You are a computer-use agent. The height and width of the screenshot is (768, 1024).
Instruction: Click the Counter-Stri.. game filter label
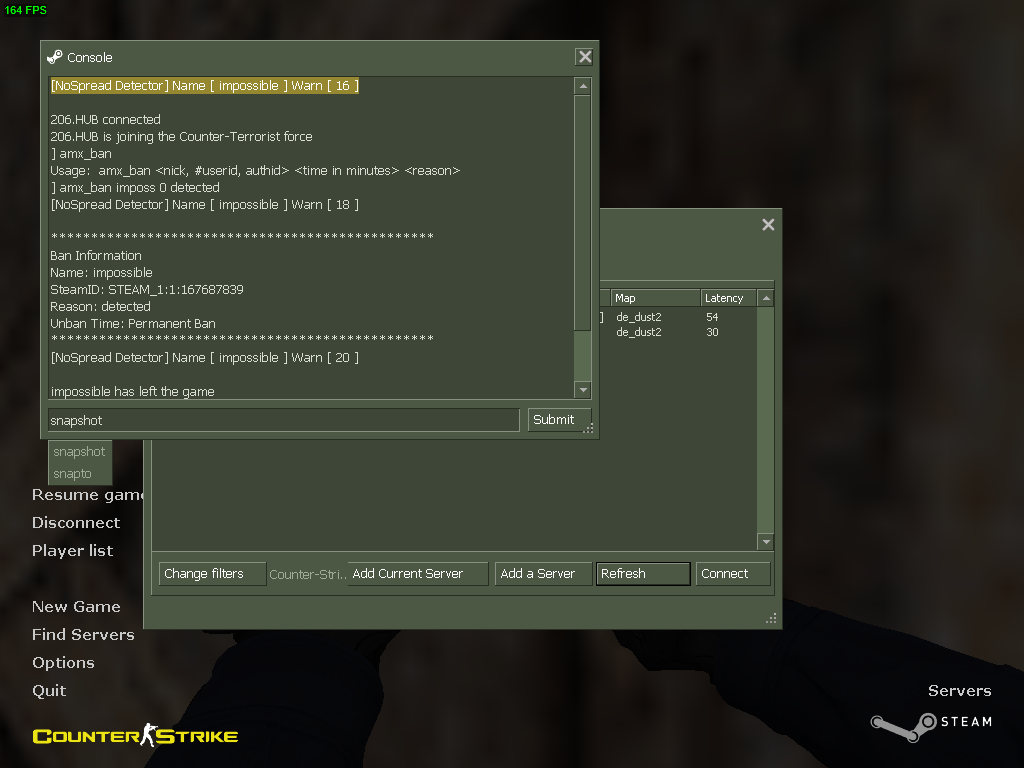(308, 574)
